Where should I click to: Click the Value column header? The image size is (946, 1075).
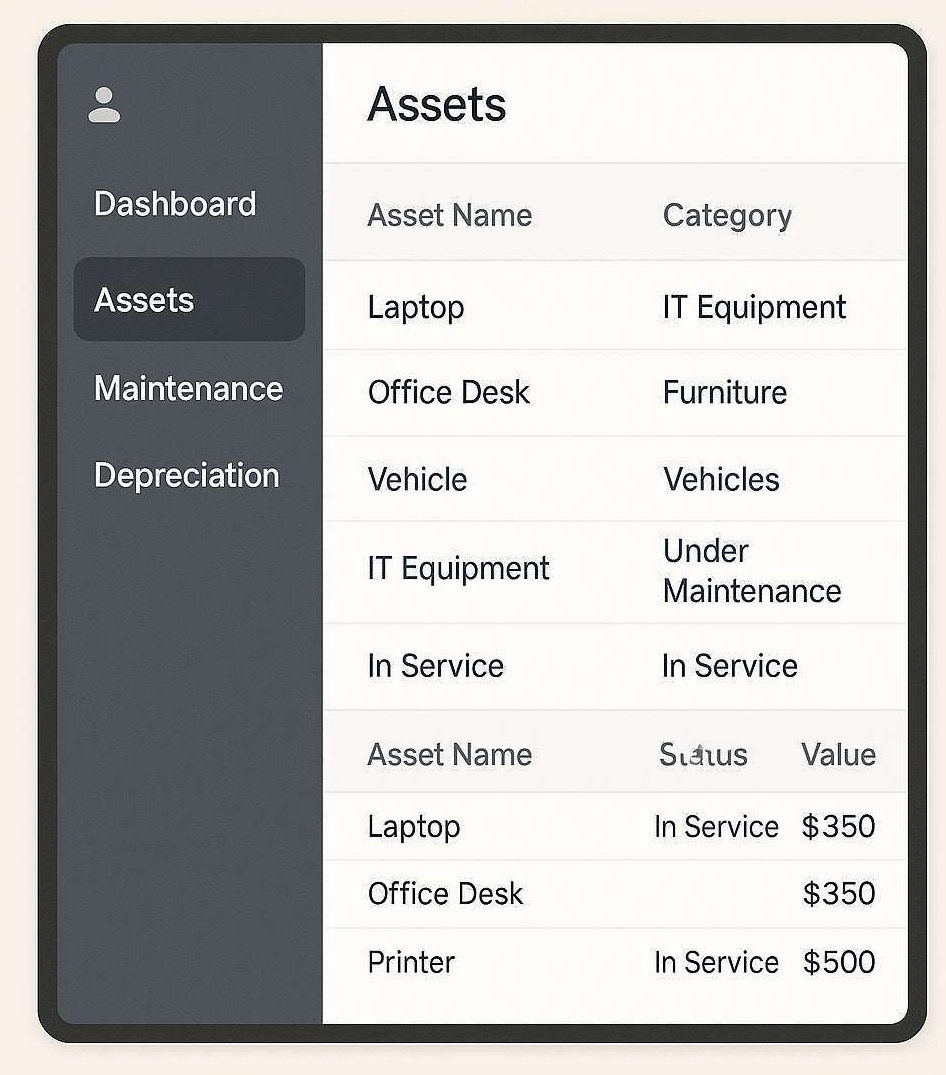[x=838, y=754]
